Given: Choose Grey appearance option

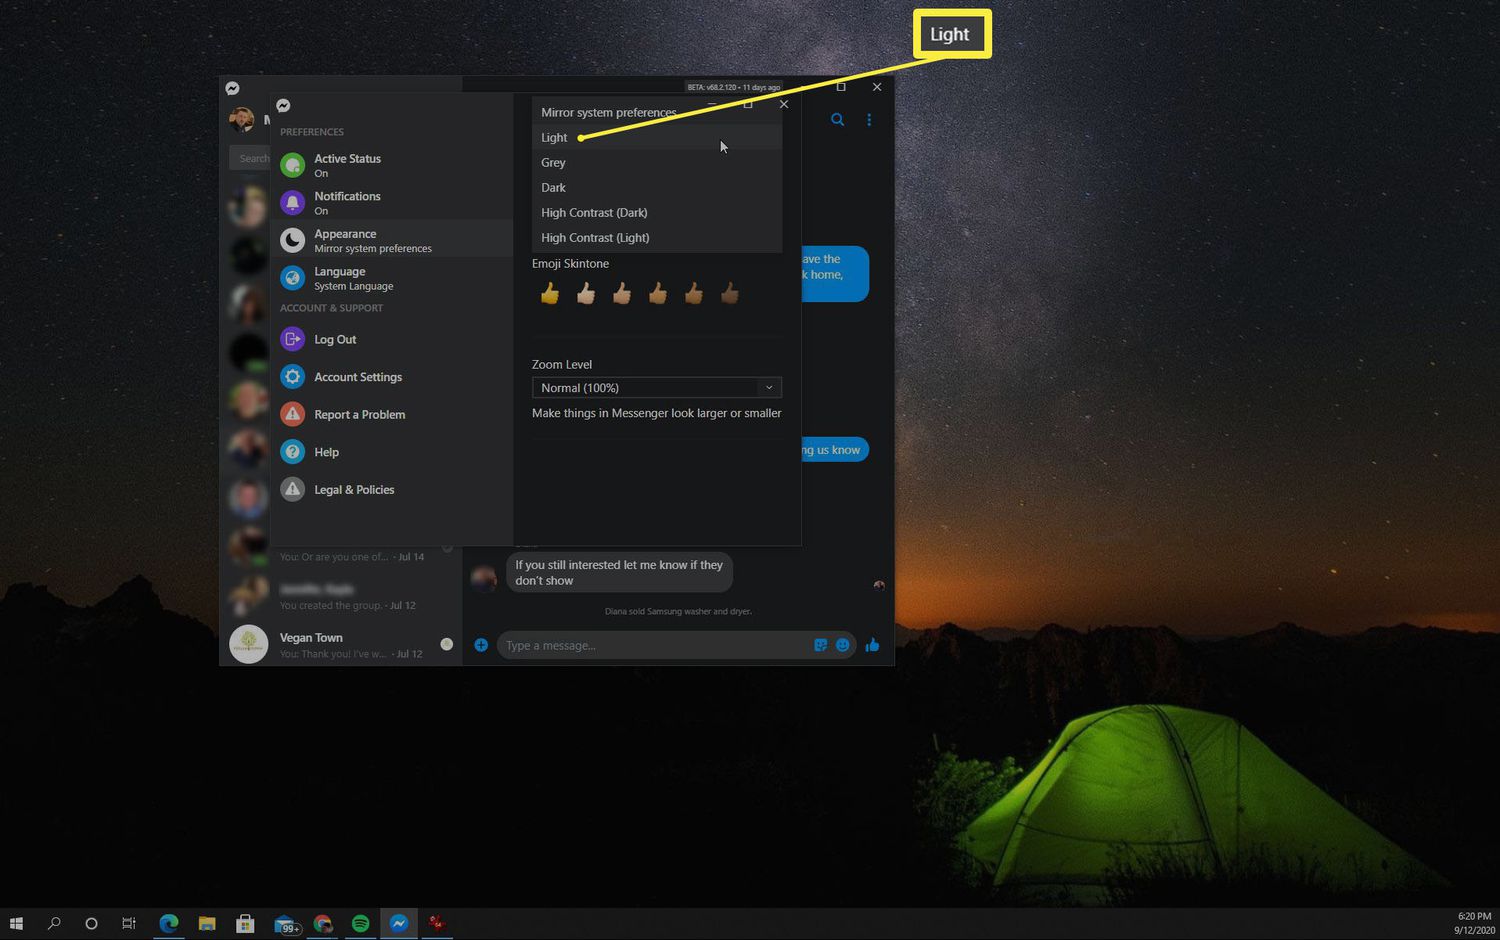Looking at the screenshot, I should pos(657,162).
